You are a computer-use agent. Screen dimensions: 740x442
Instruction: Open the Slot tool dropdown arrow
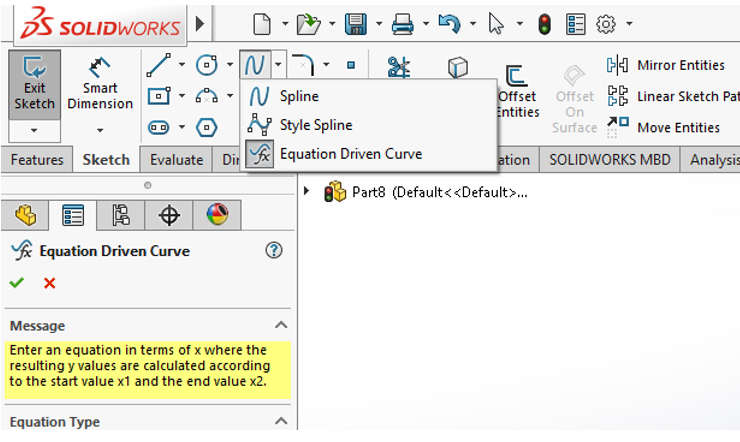(182, 127)
